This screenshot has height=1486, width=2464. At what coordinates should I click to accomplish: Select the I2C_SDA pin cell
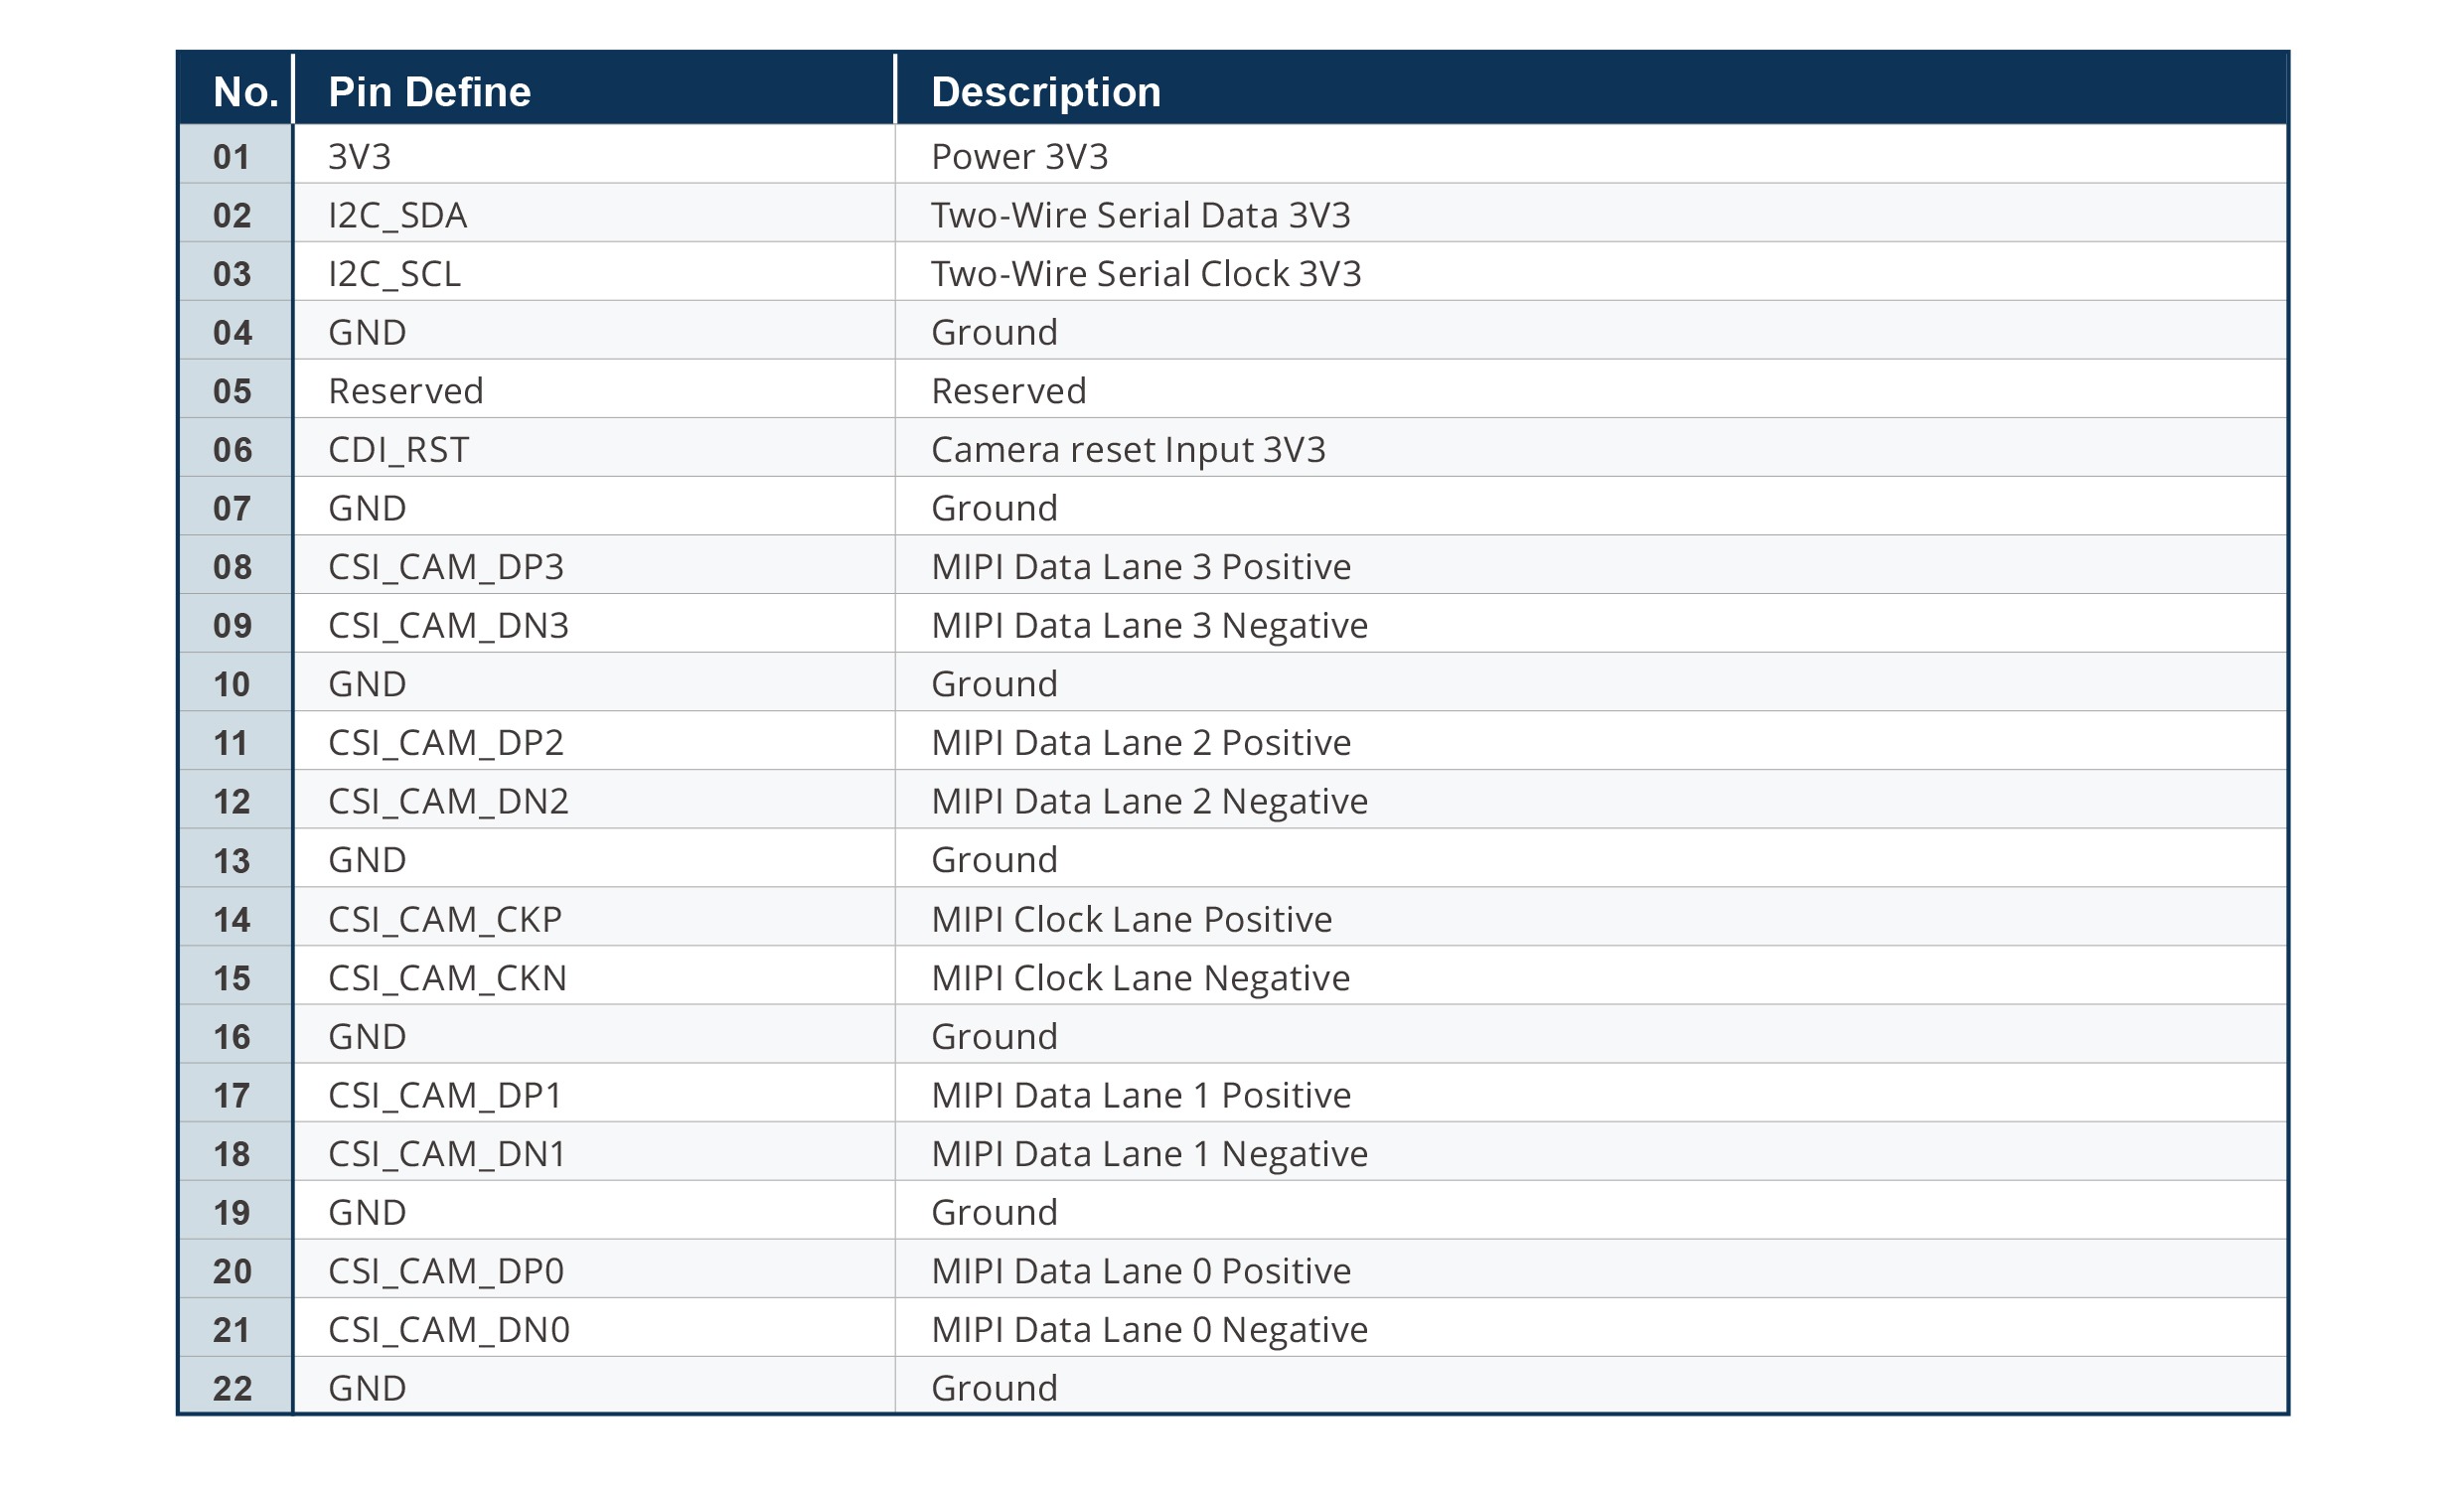pyautogui.click(x=397, y=215)
